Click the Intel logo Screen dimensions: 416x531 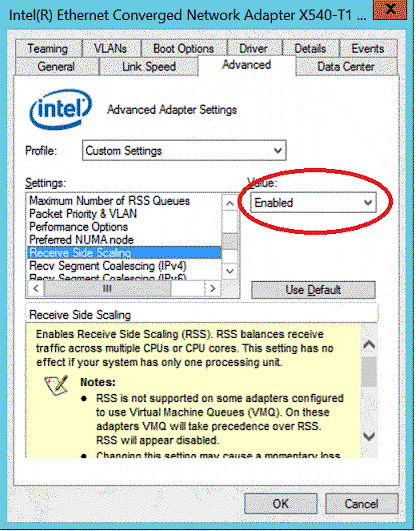point(61,109)
